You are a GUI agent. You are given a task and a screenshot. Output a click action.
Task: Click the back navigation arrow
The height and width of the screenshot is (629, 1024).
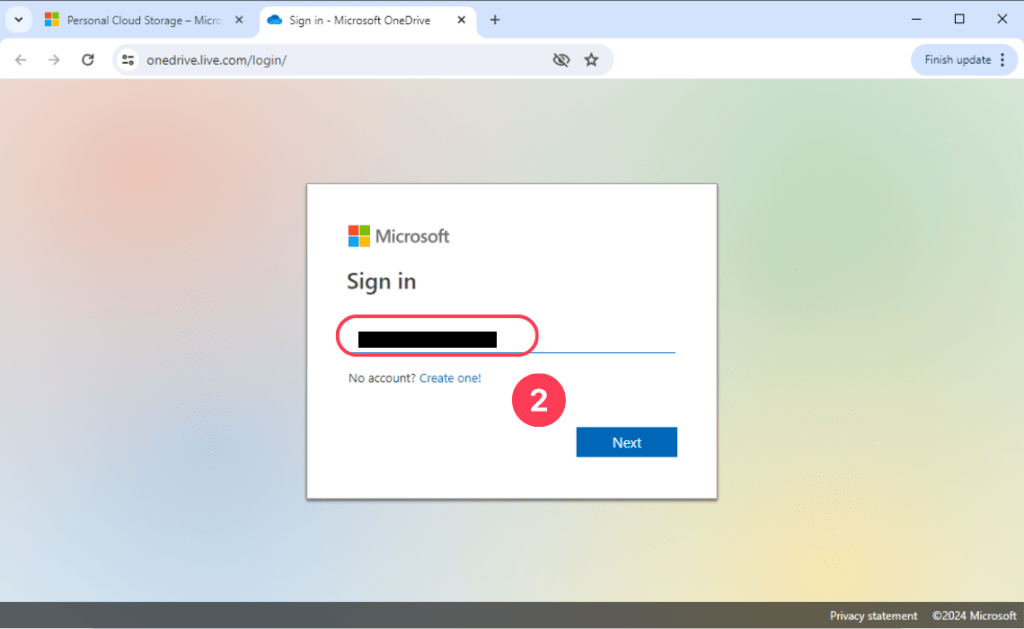coord(21,59)
